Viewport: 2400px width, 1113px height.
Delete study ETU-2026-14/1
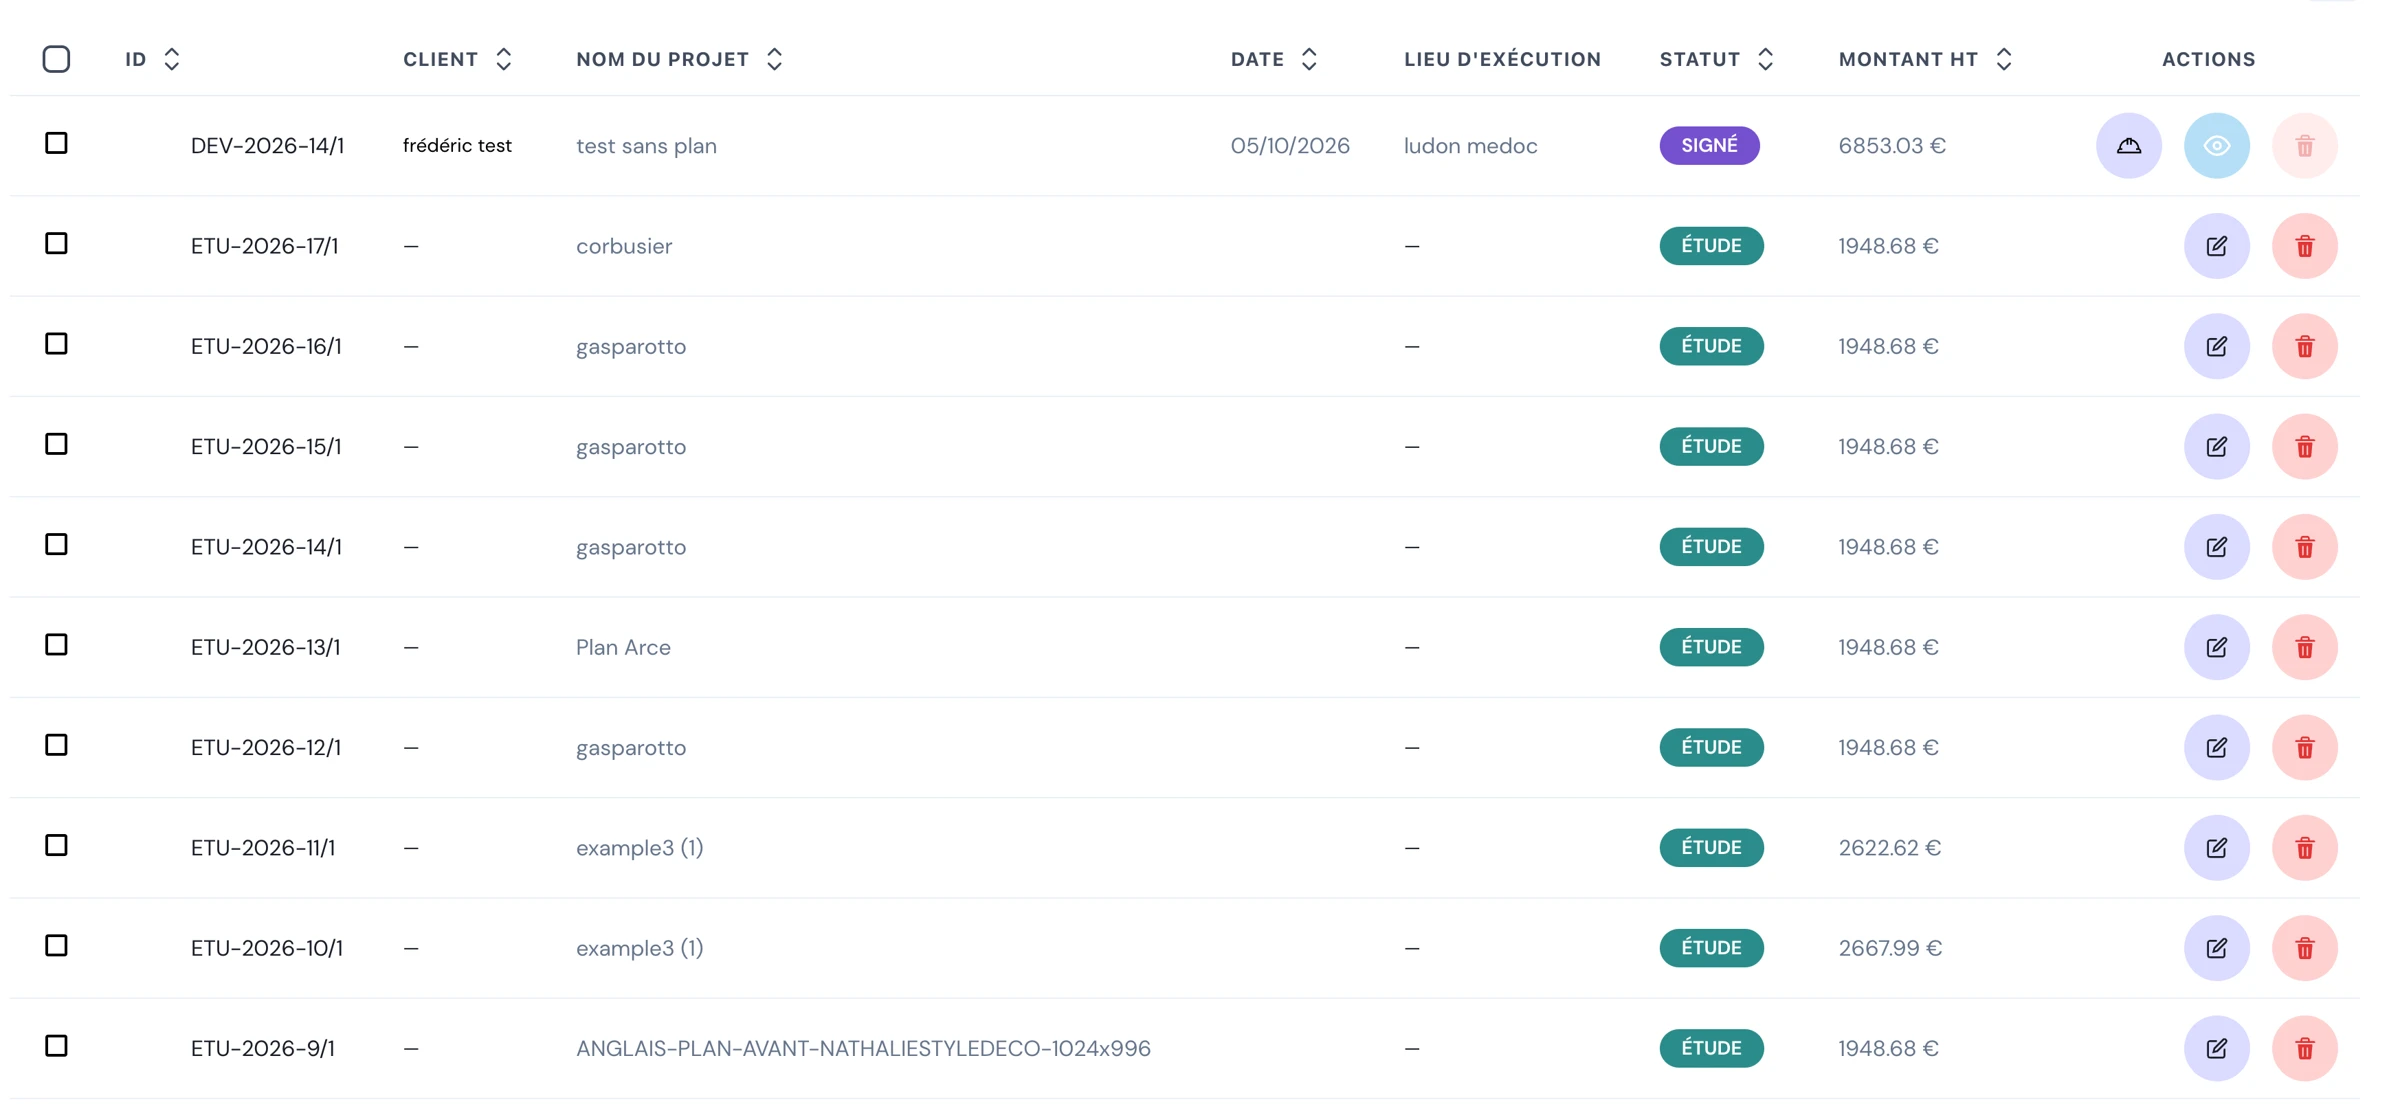point(2304,547)
